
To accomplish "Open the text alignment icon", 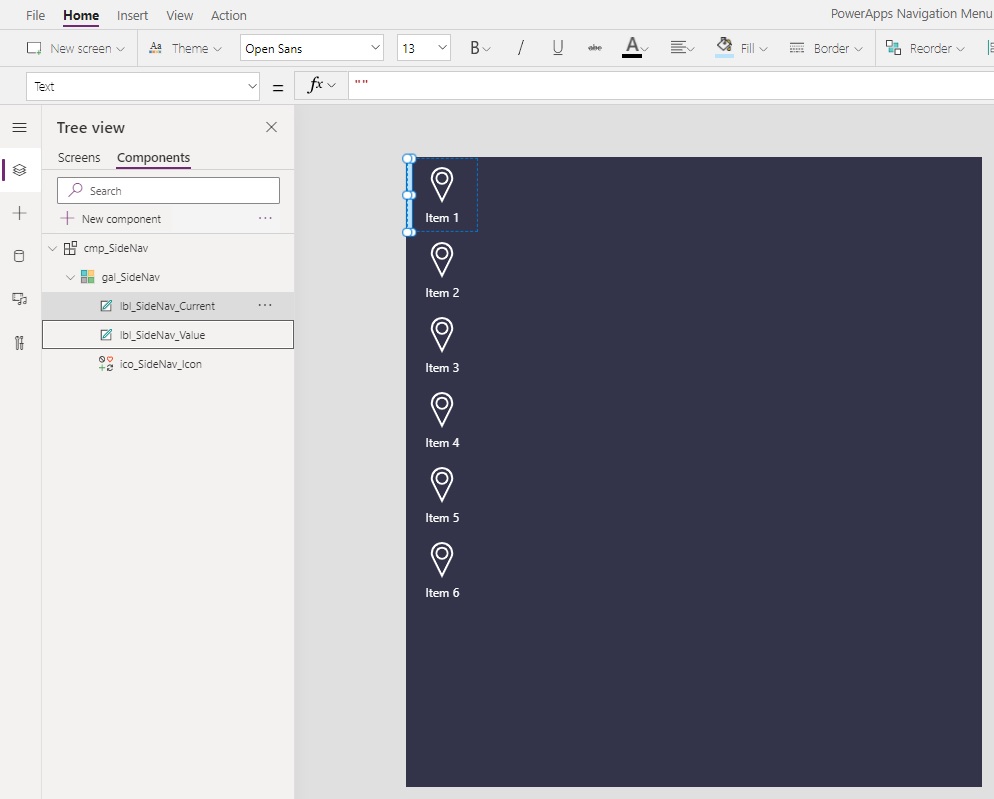I will [682, 48].
